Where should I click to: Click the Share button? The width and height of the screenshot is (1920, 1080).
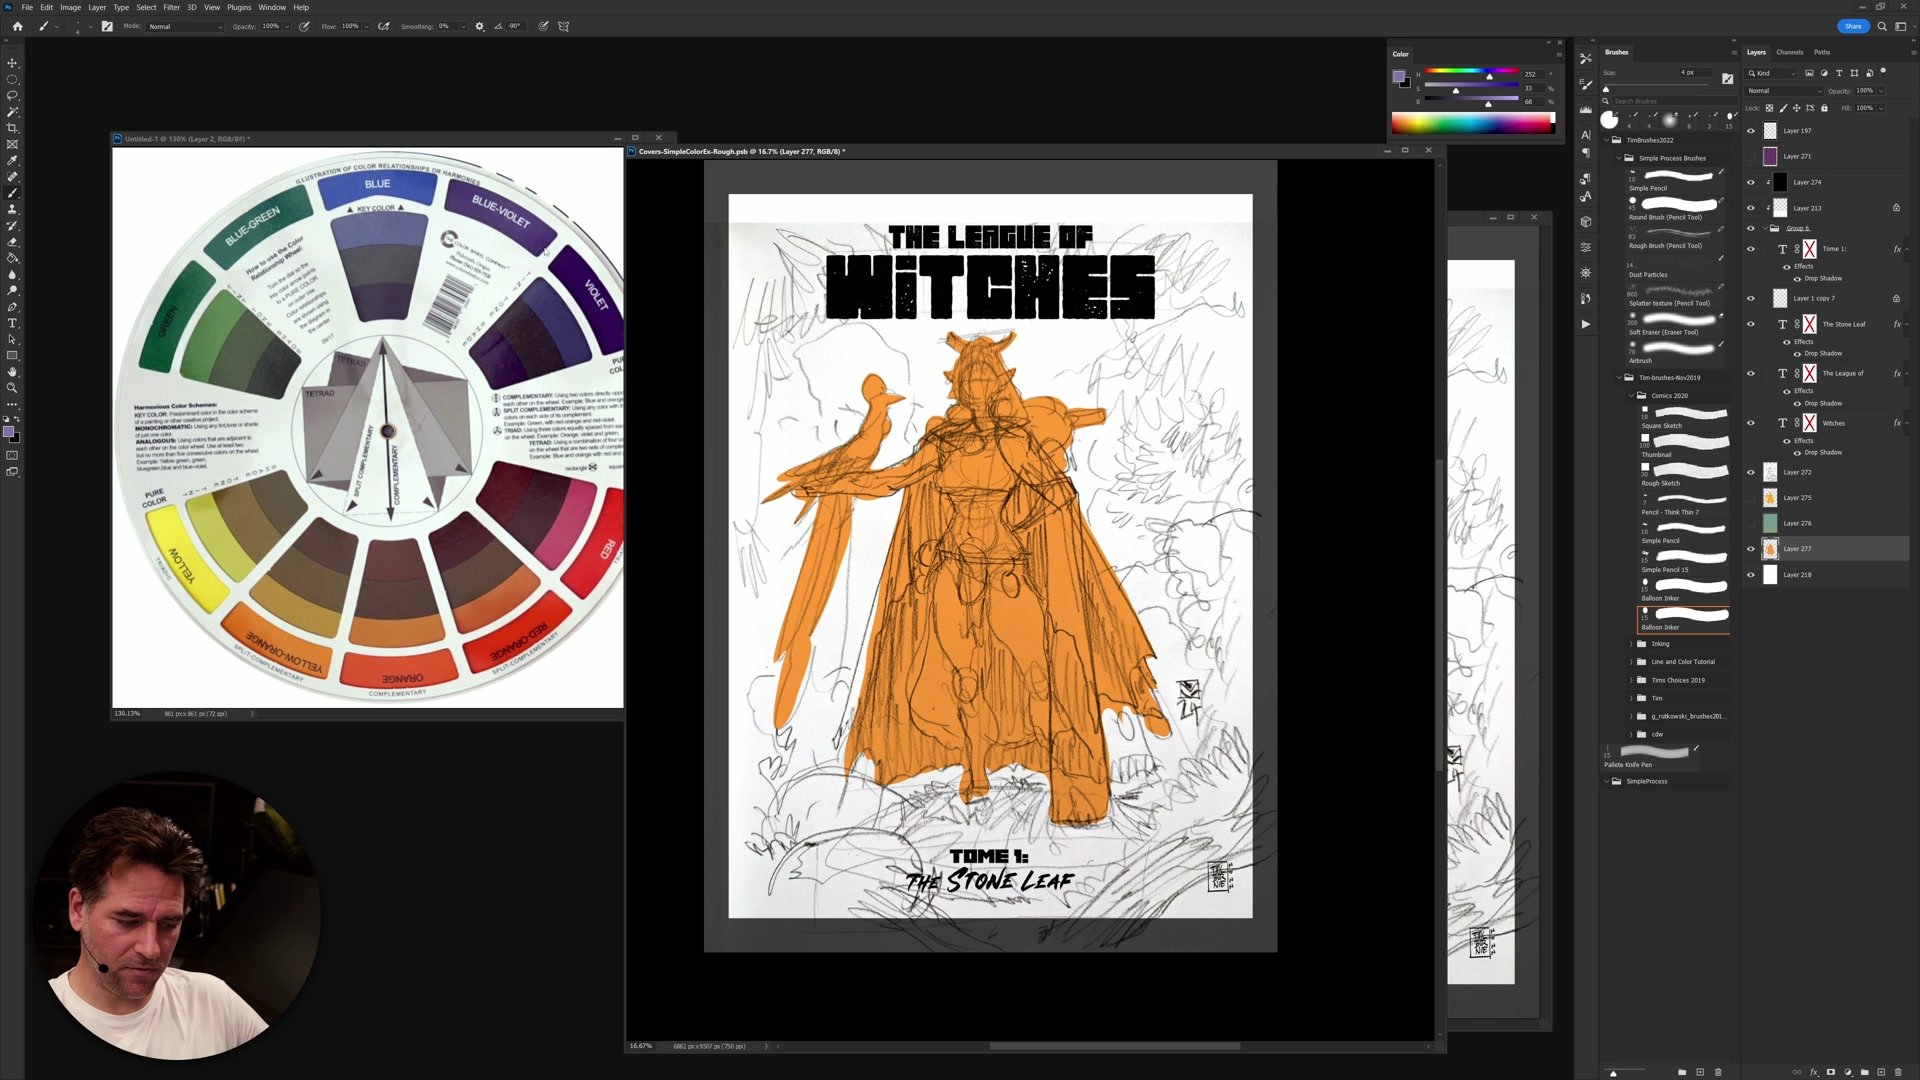point(1852,26)
